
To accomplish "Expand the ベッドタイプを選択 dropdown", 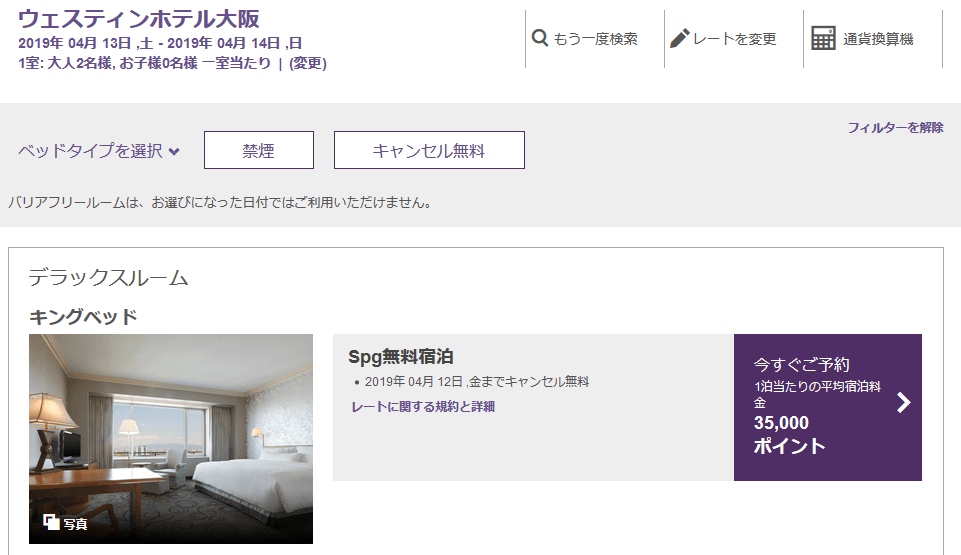I will click(x=99, y=151).
